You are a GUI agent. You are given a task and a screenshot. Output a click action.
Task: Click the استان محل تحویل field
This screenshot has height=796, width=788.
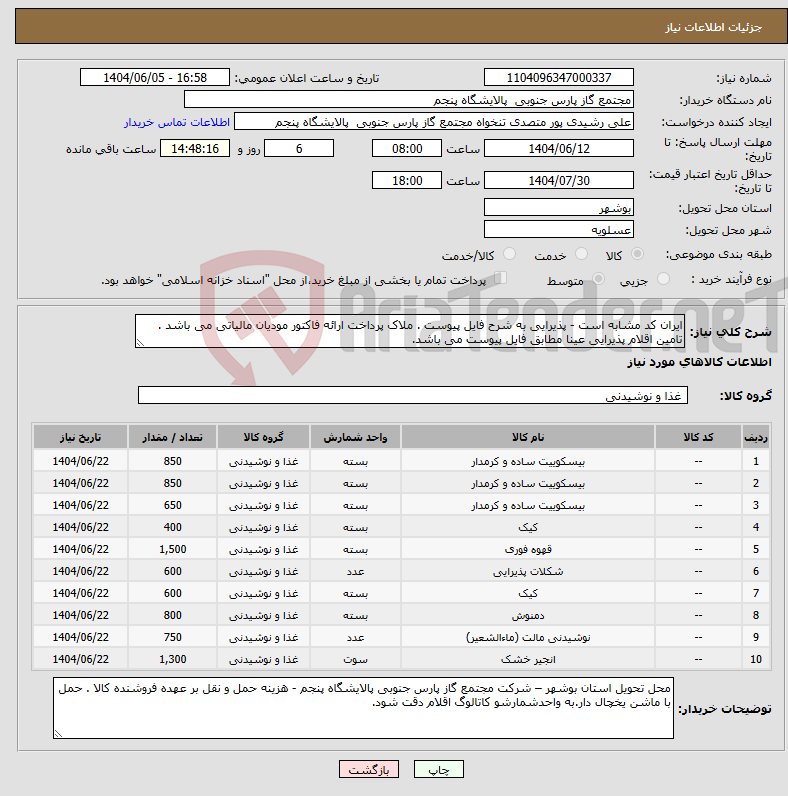coord(558,208)
